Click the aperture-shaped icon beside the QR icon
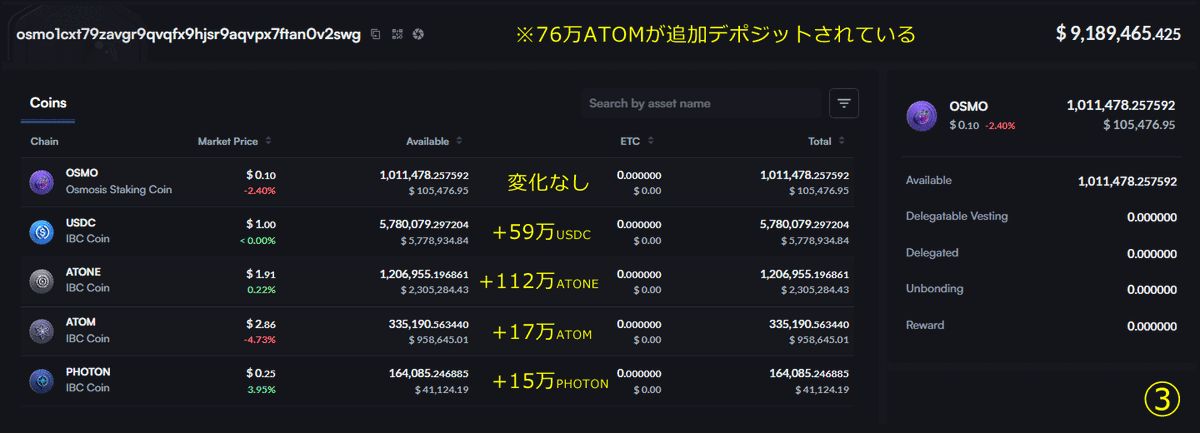 coord(418,34)
